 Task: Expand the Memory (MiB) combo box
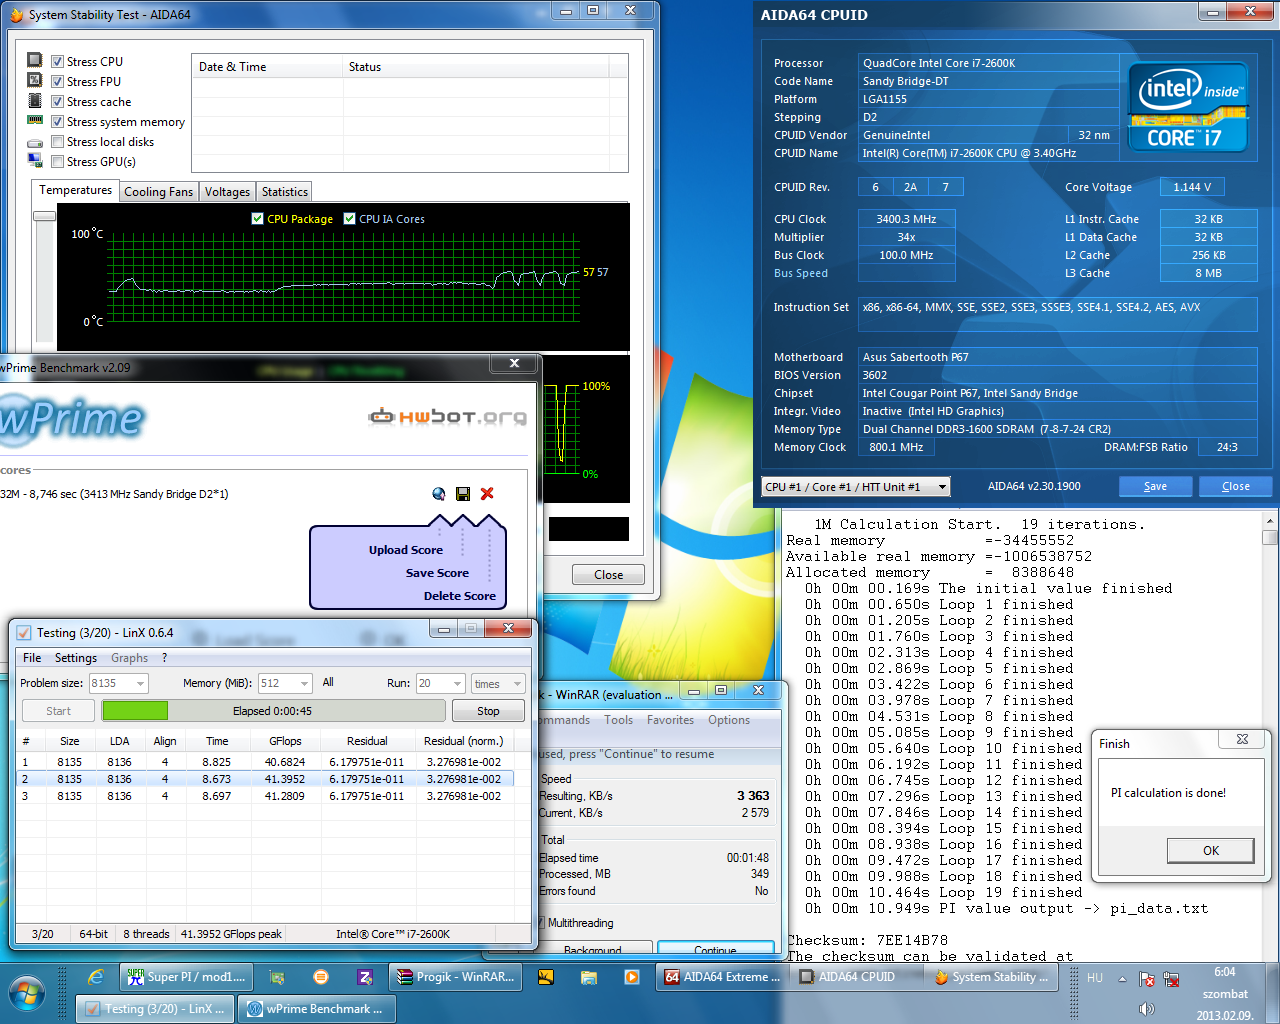click(x=304, y=684)
